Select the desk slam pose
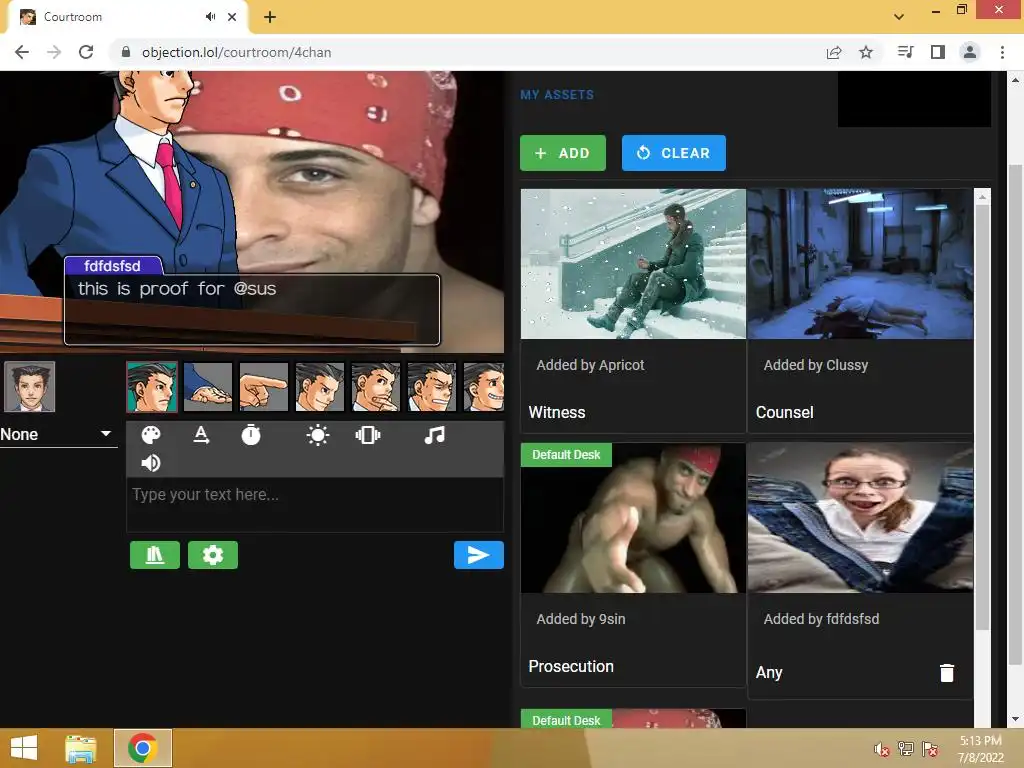The image size is (1024, 768). pyautogui.click(x=208, y=387)
